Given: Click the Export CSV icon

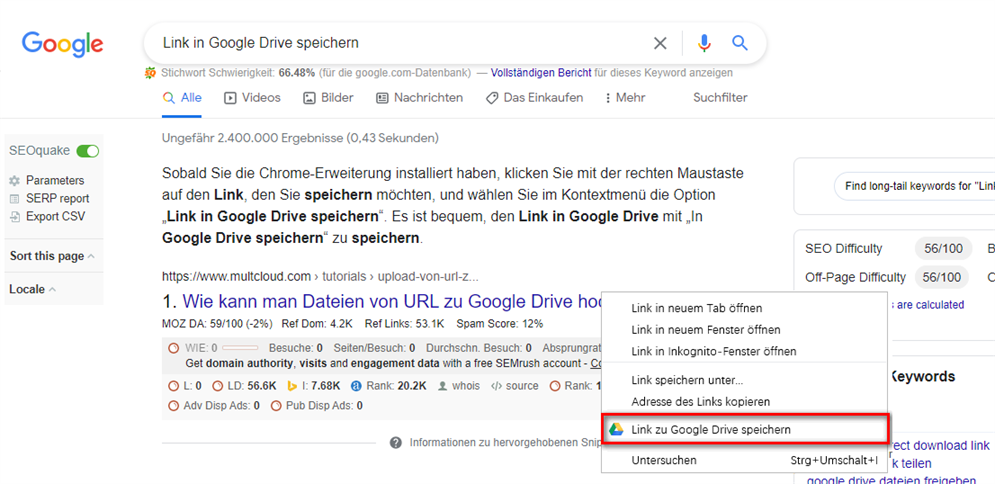Looking at the screenshot, I should 14,217.
